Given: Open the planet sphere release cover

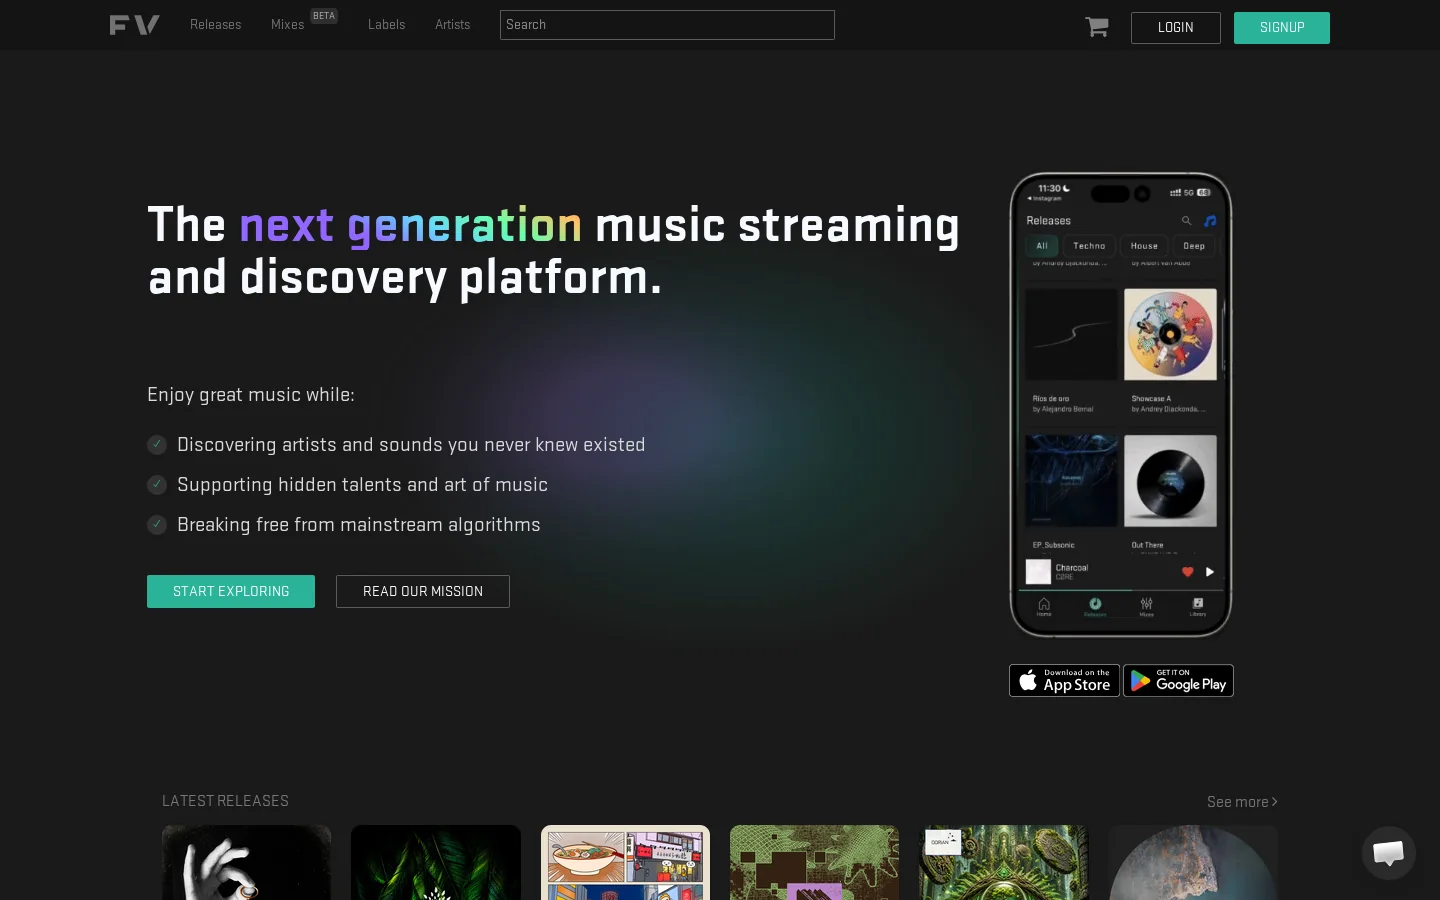Looking at the screenshot, I should 1193,862.
